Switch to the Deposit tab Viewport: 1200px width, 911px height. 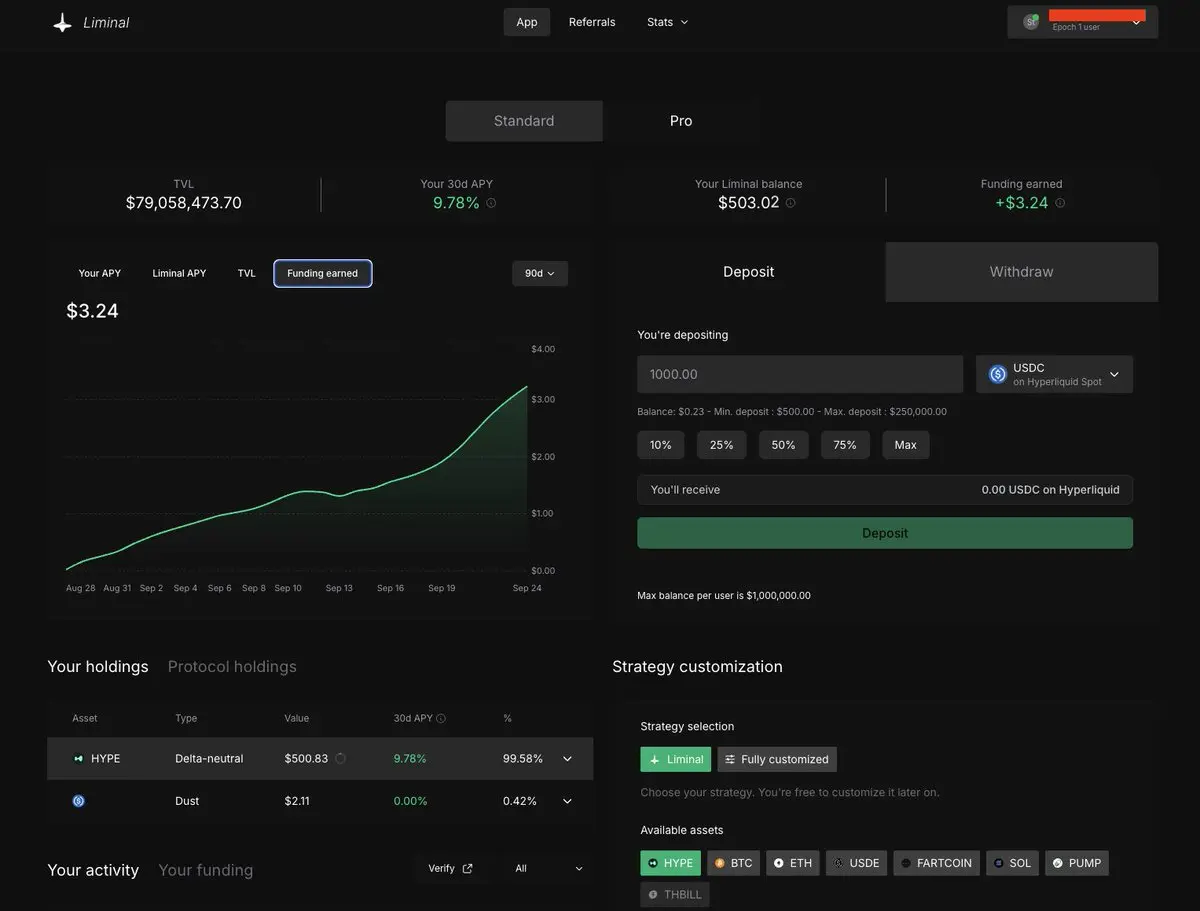pos(749,272)
